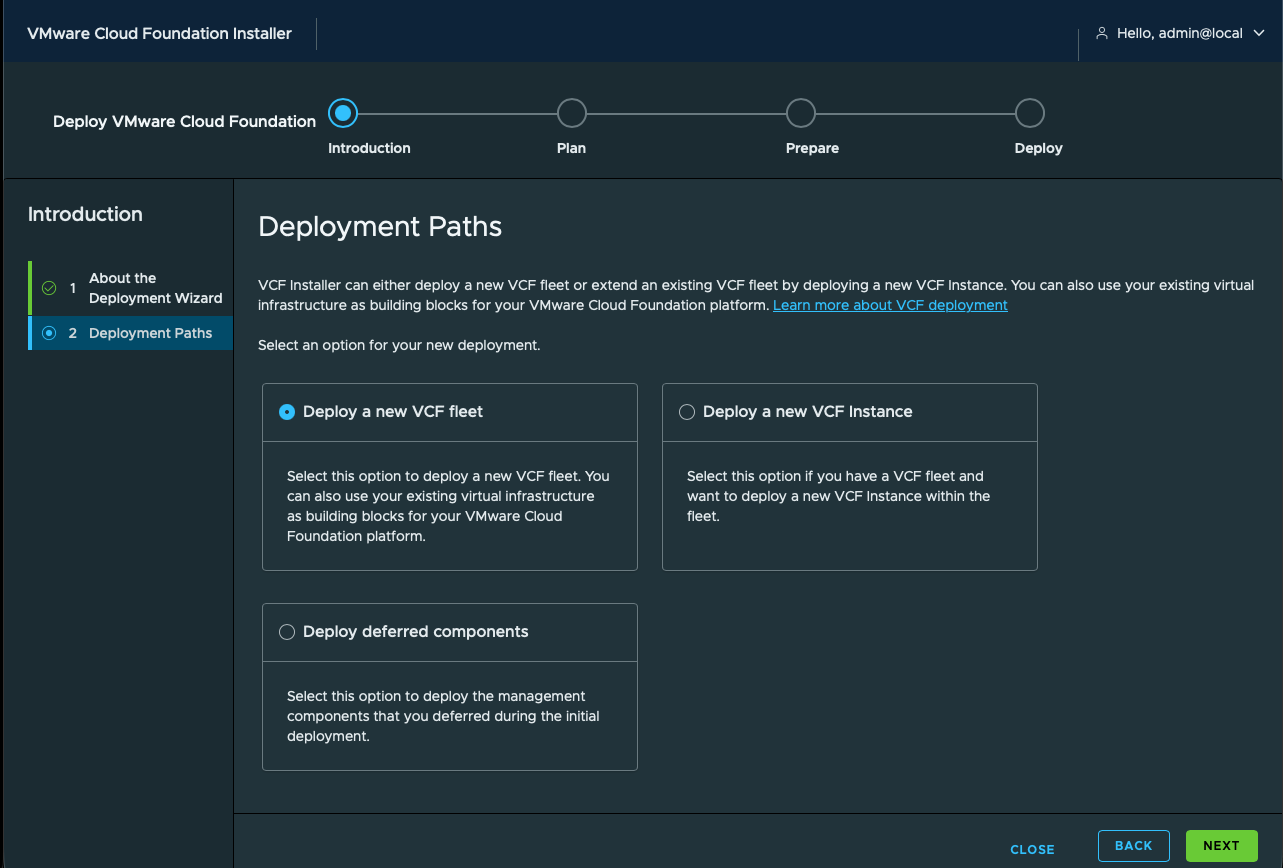
Task: Click the NEXT button
Action: click(x=1221, y=846)
